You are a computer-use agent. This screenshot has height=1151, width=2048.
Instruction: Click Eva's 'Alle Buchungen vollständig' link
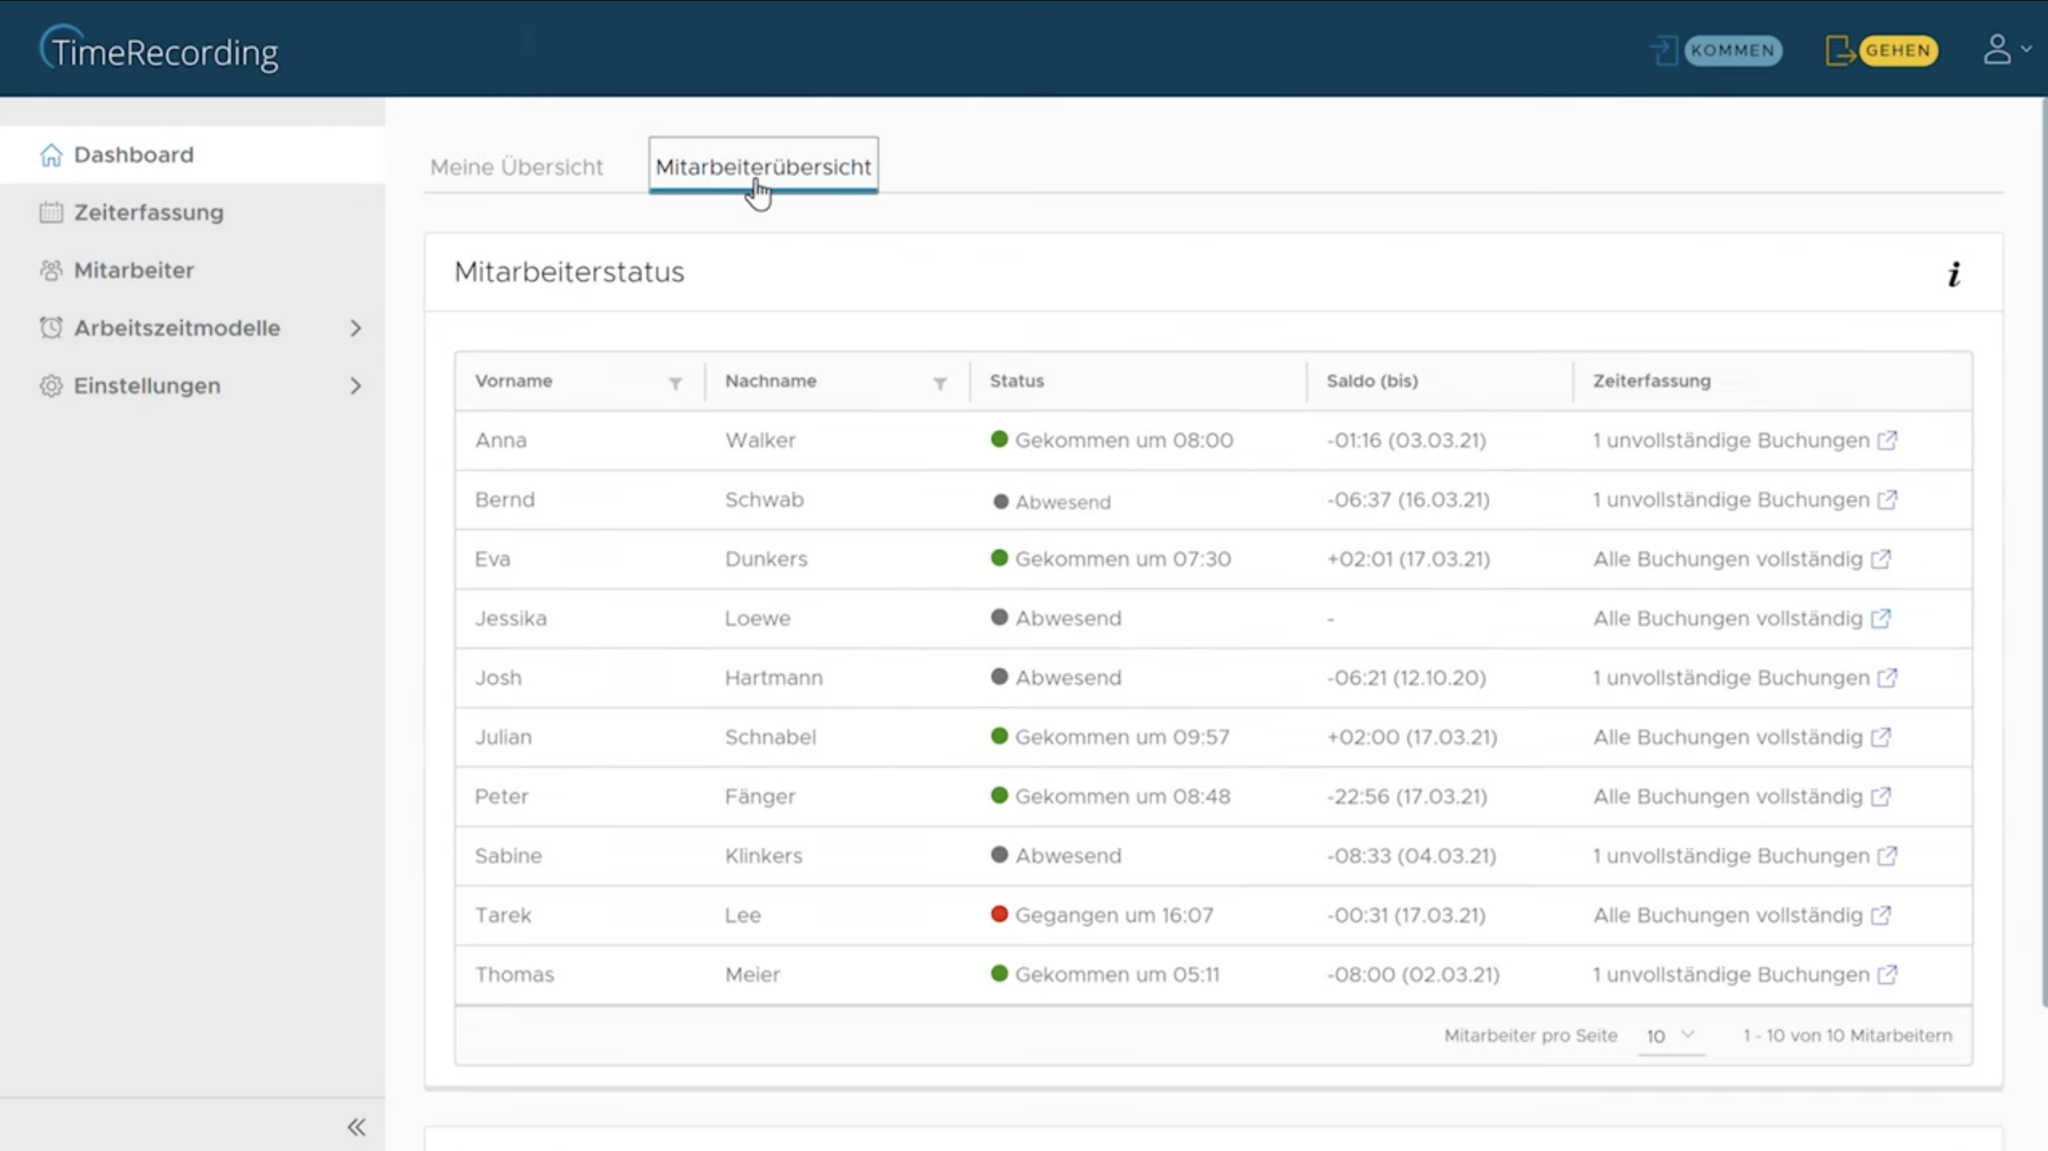pos(1728,559)
